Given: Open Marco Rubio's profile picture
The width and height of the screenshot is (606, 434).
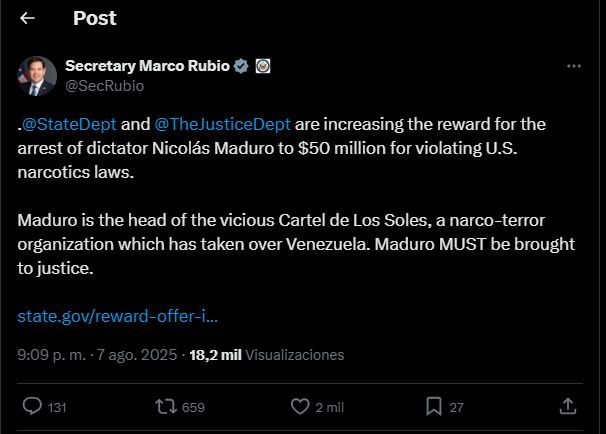Looking at the screenshot, I should [37, 76].
